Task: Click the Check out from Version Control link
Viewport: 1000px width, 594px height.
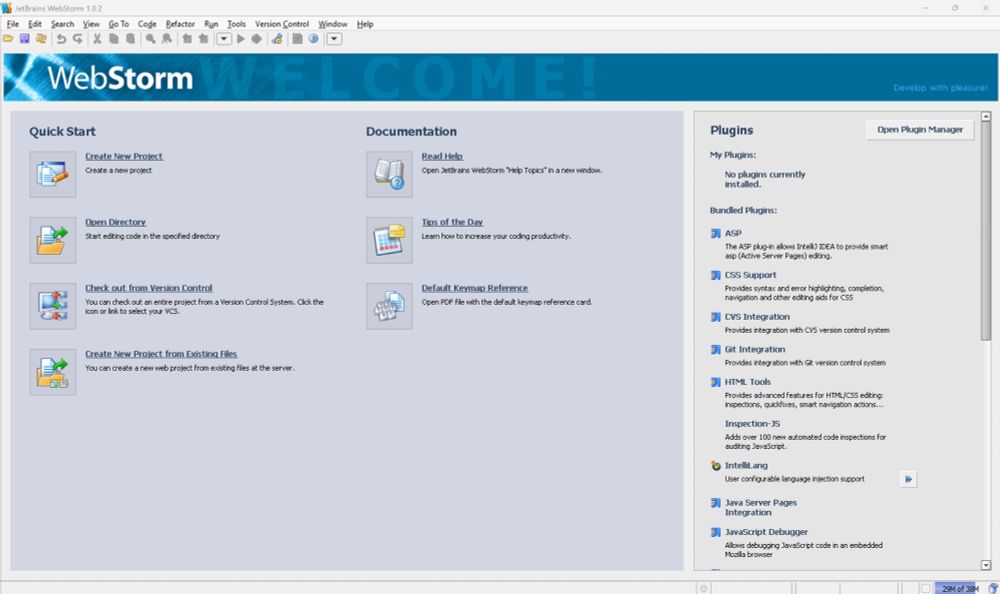Action: coord(149,288)
